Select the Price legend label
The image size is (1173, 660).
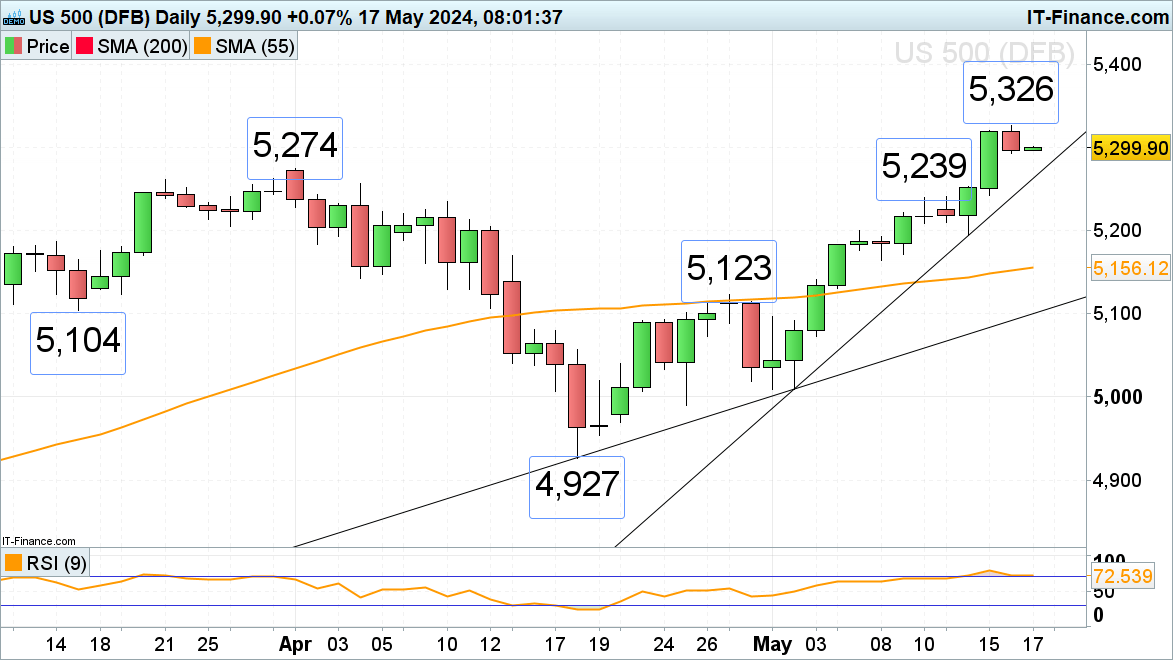[47, 47]
